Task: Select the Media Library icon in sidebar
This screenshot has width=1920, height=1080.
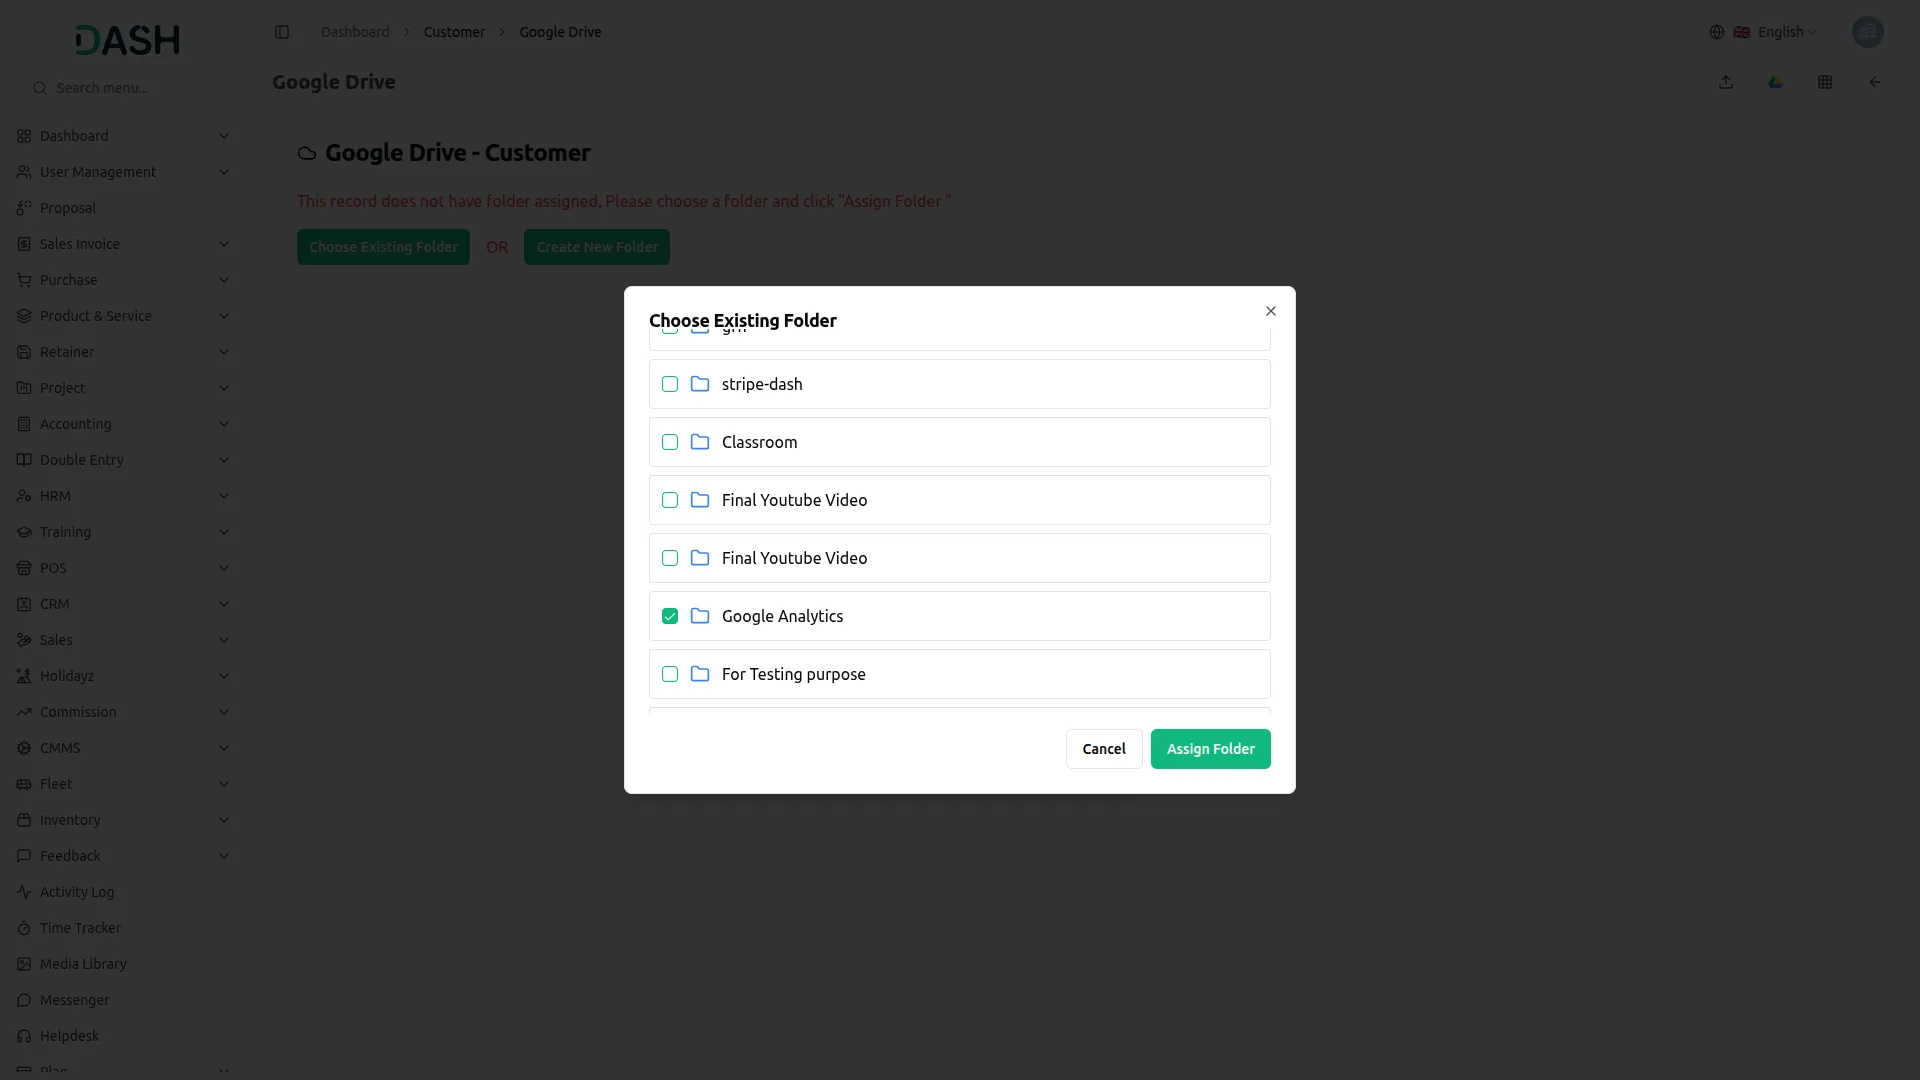Action: pyautogui.click(x=24, y=964)
